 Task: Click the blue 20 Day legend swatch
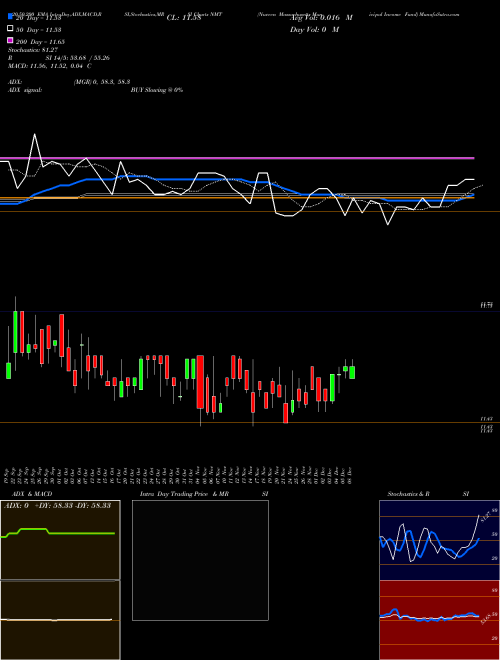11,16
